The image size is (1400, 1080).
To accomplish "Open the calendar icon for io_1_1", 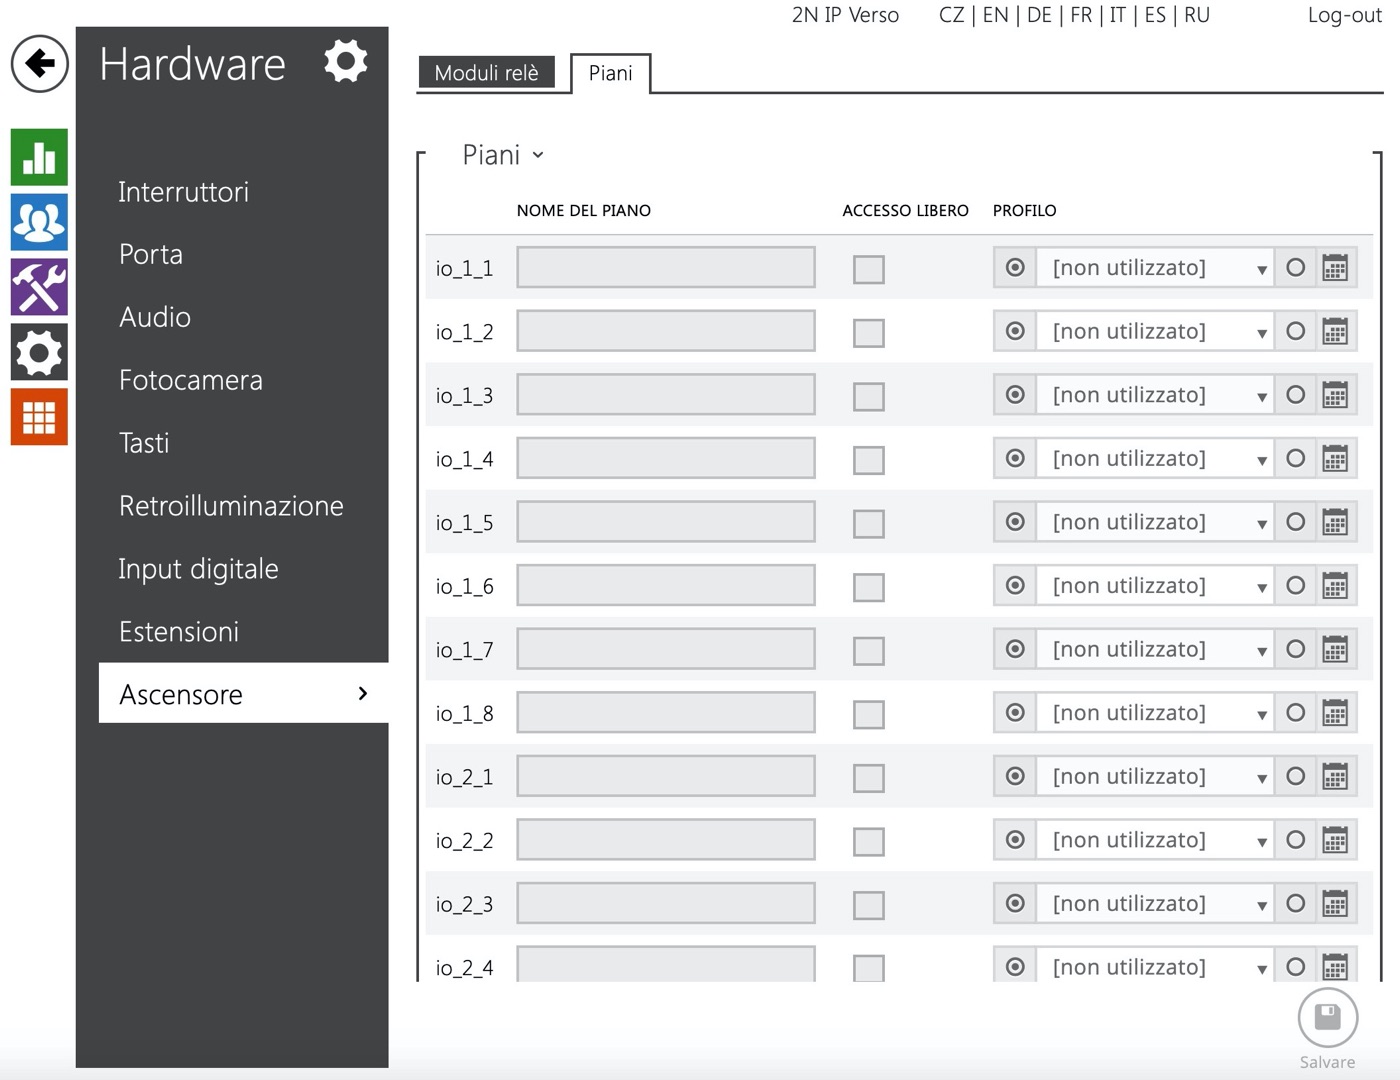I will [1335, 268].
